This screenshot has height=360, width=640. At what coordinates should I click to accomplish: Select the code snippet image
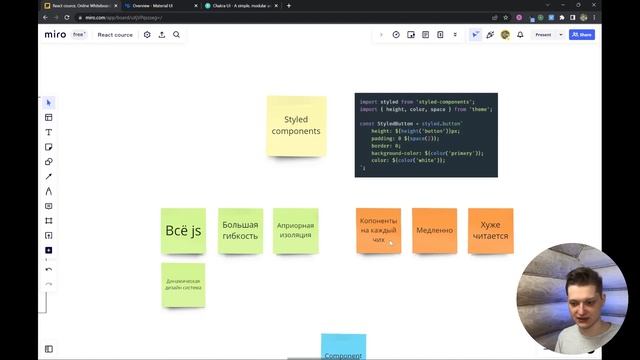[426, 135]
